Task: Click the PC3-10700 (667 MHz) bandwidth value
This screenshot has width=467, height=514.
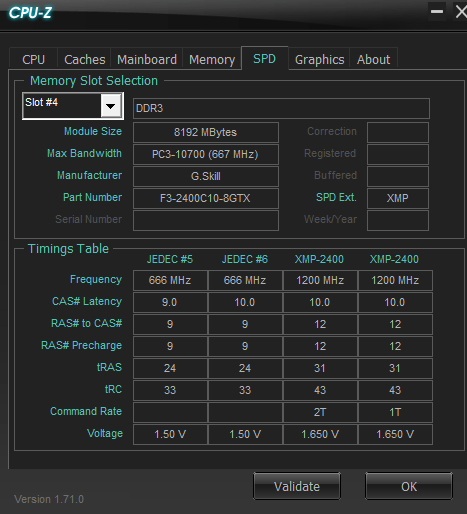Action: click(x=206, y=154)
